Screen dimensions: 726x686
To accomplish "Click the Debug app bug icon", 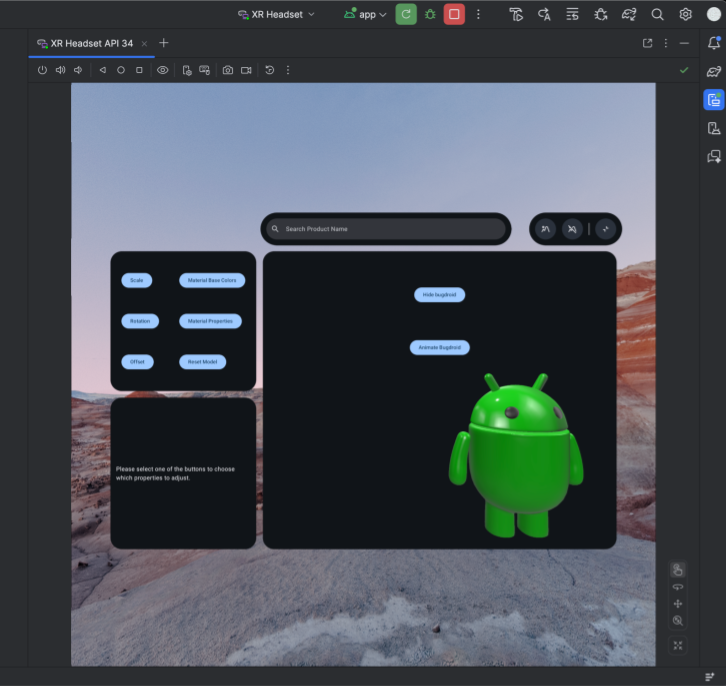I will click(x=430, y=14).
